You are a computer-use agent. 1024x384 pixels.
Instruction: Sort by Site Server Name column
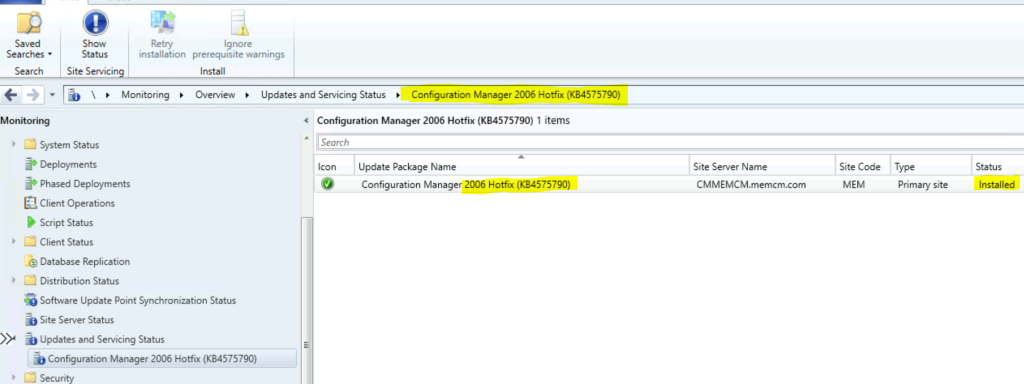[x=762, y=167]
